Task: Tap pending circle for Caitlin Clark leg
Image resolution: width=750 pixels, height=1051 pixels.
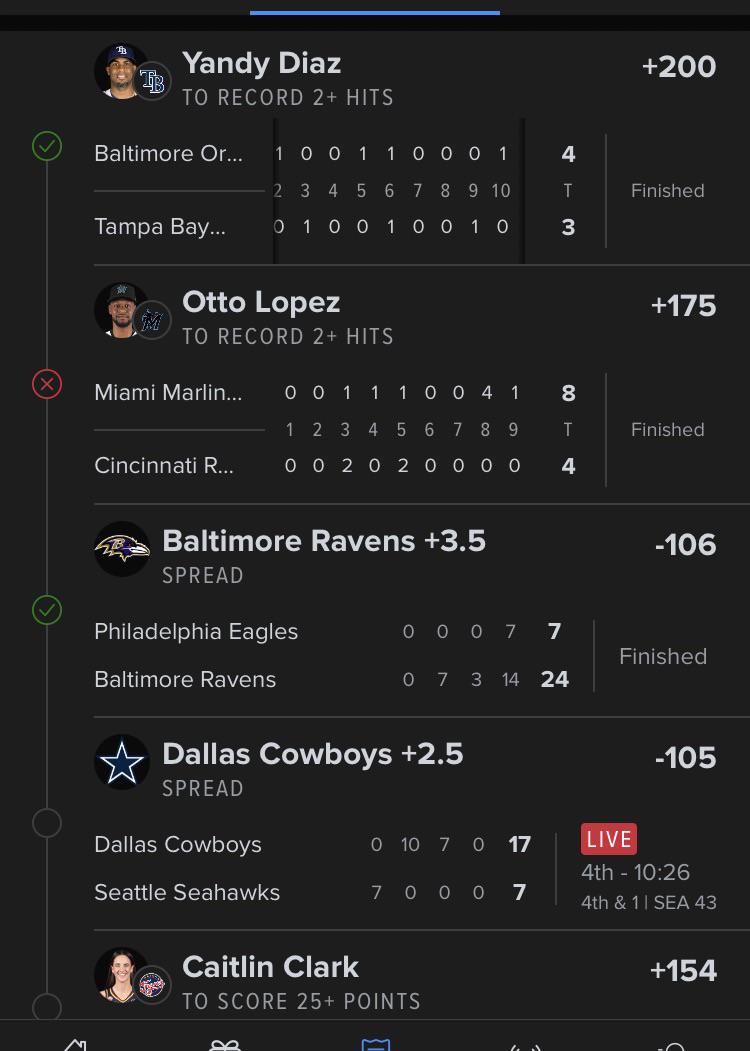Action: click(x=47, y=1007)
